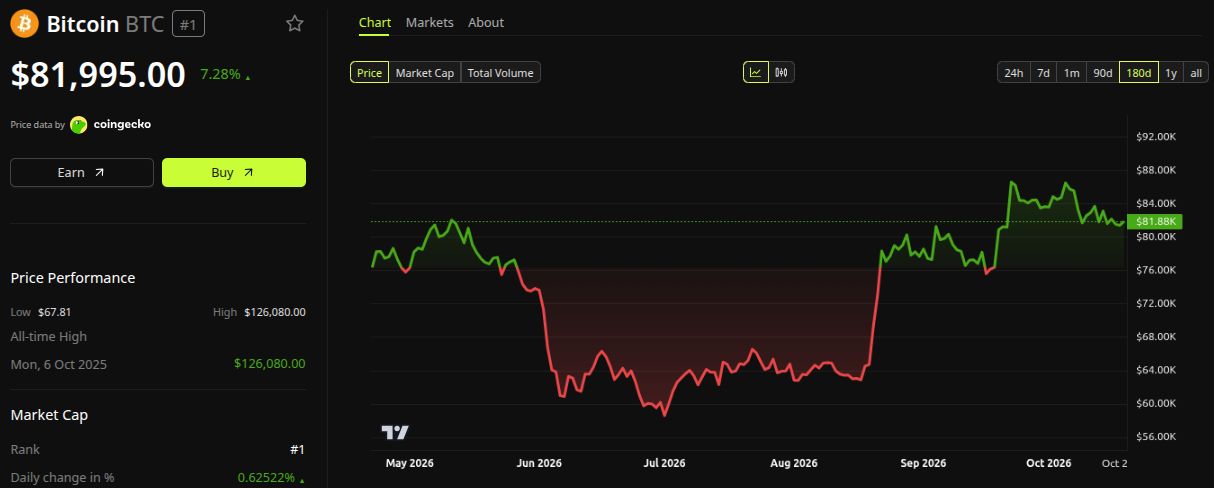Set chart range to 24h
The height and width of the screenshot is (488, 1214).
tap(1013, 72)
